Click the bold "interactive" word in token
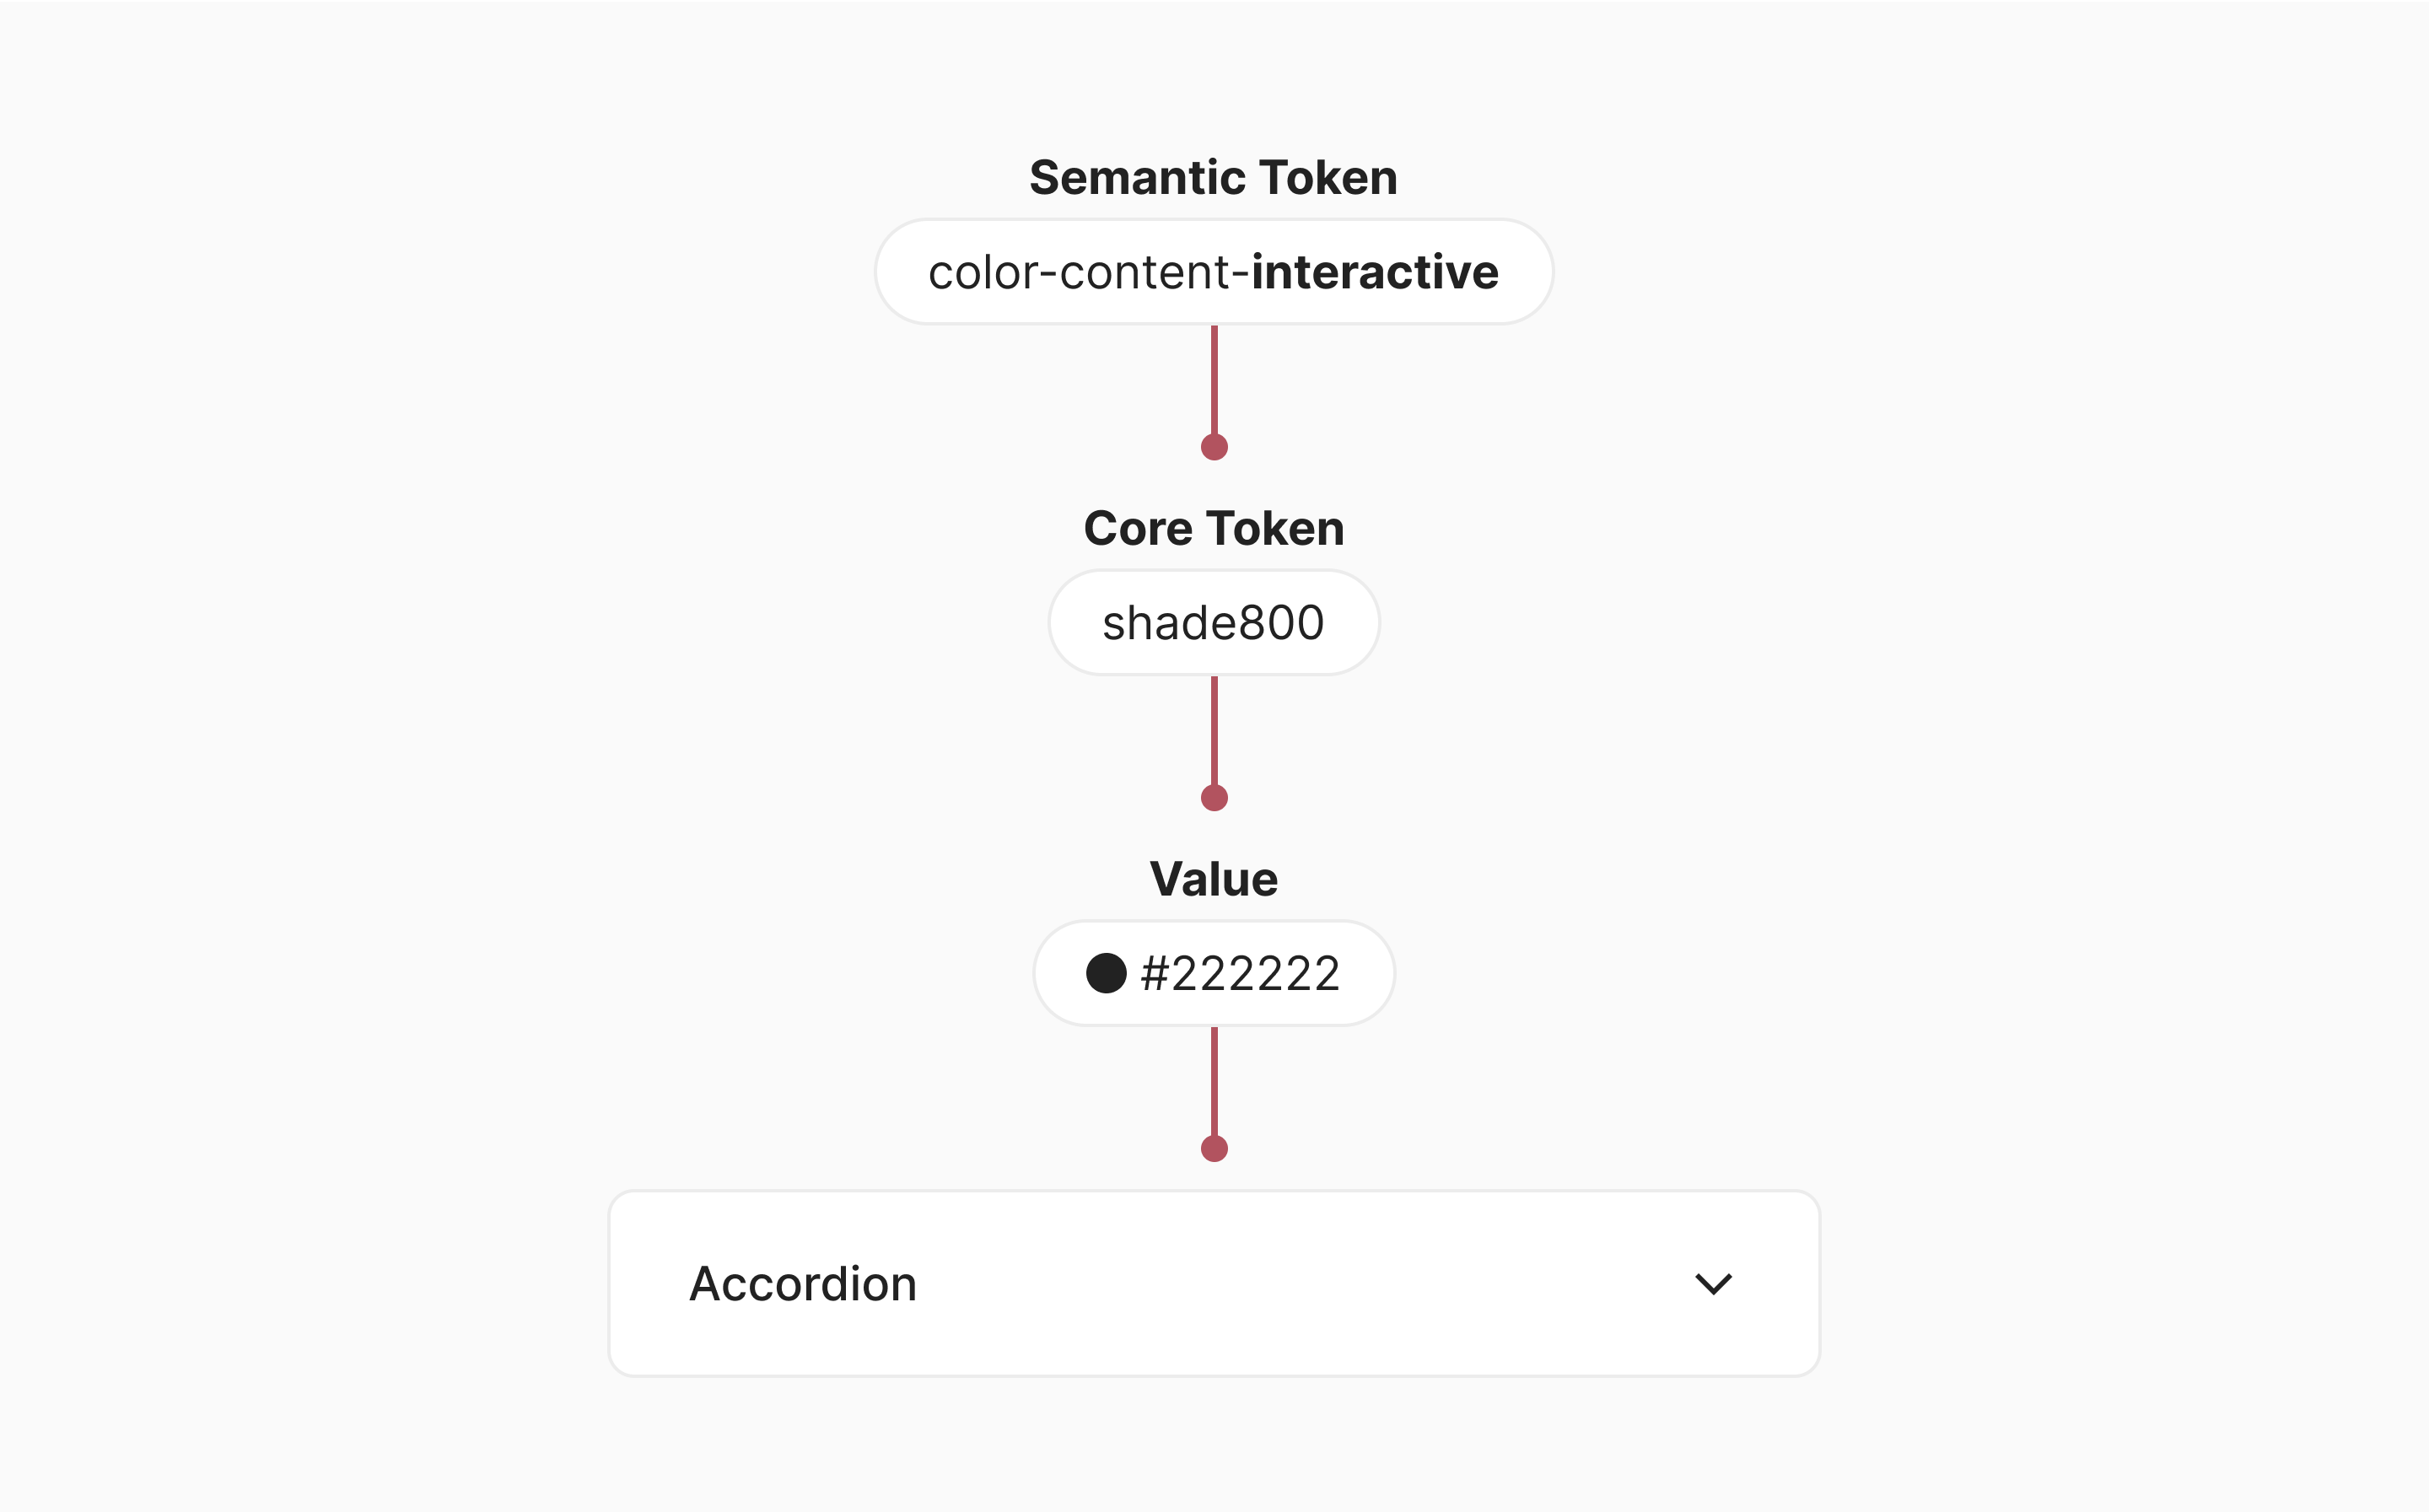 [x=1375, y=272]
